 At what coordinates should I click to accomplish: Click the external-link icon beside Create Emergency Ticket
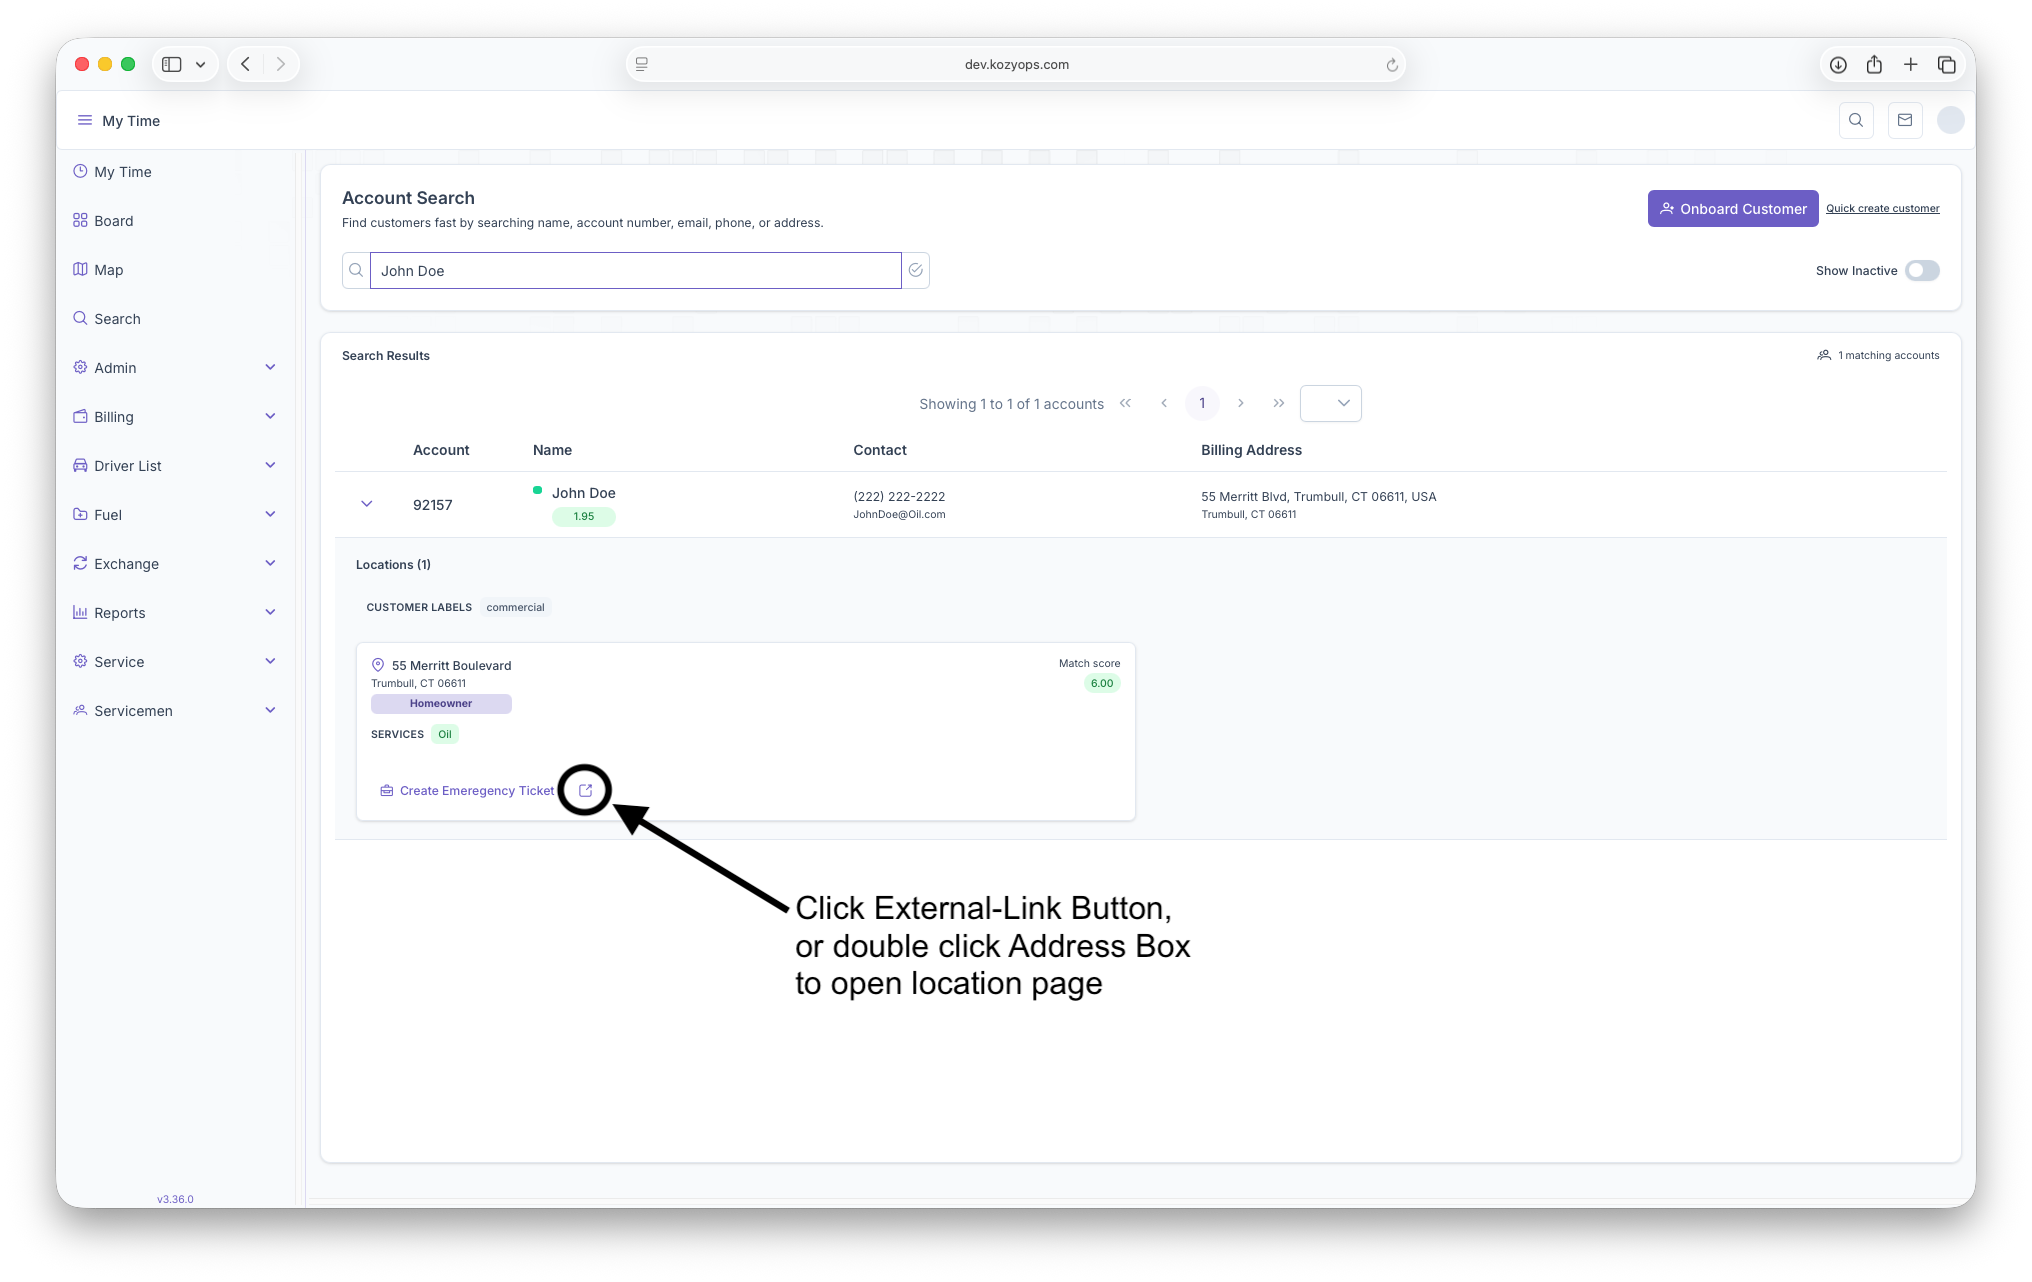click(x=586, y=790)
